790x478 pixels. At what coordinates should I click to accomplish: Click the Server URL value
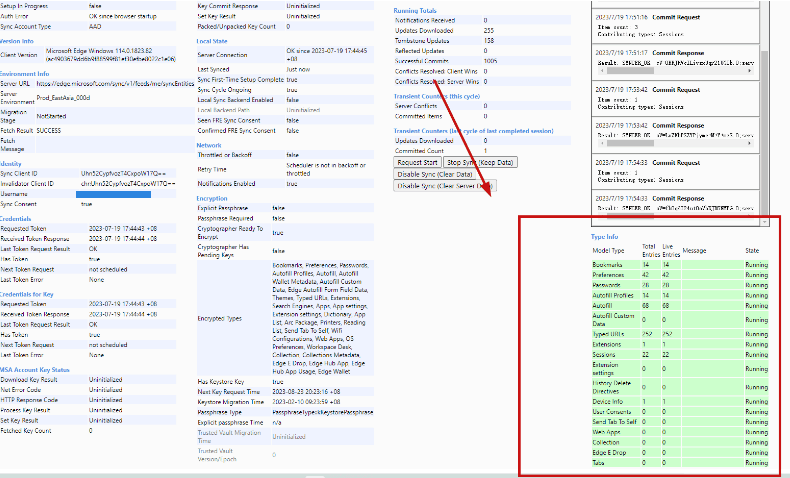(115, 84)
